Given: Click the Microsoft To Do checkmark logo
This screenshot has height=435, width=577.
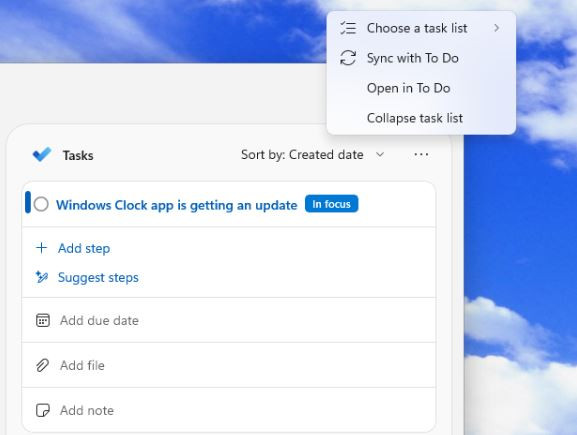Looking at the screenshot, I should click(x=42, y=154).
